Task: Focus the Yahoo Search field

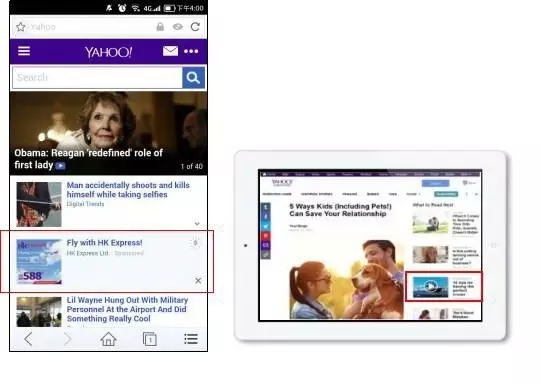Action: click(97, 77)
